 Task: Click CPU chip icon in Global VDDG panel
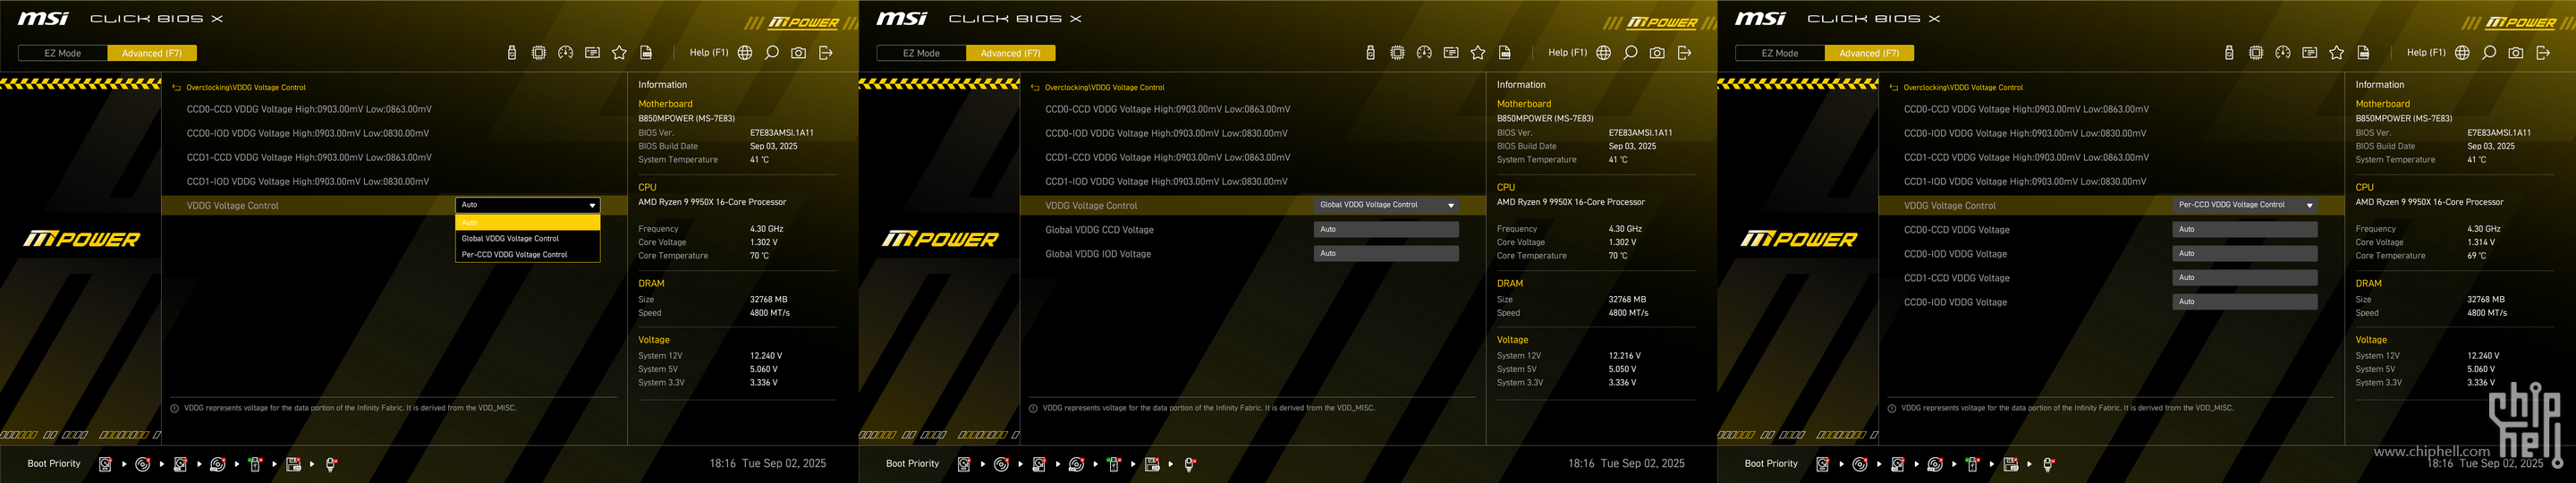(1398, 53)
